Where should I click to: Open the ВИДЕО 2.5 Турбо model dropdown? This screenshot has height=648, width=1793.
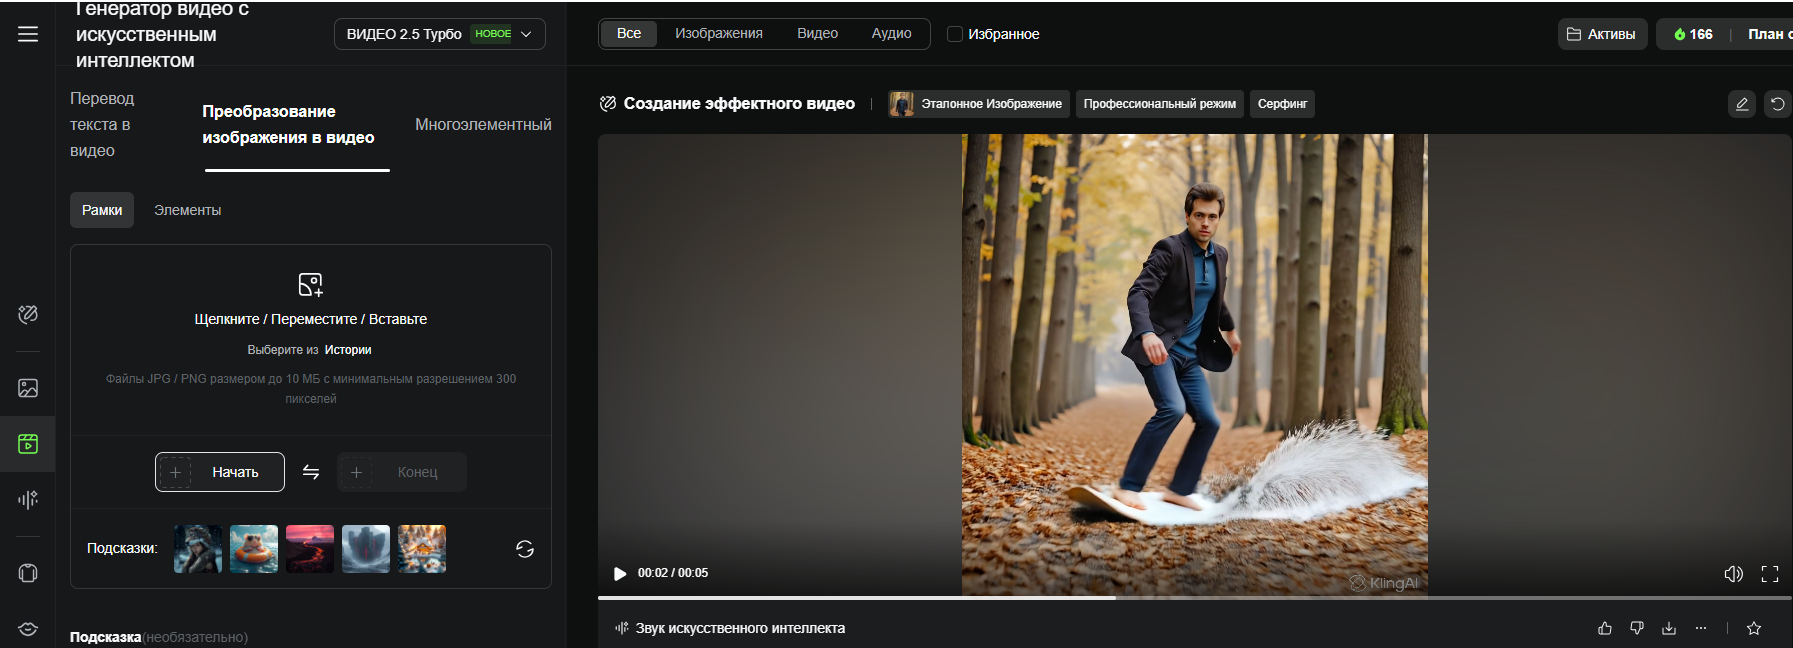439,34
